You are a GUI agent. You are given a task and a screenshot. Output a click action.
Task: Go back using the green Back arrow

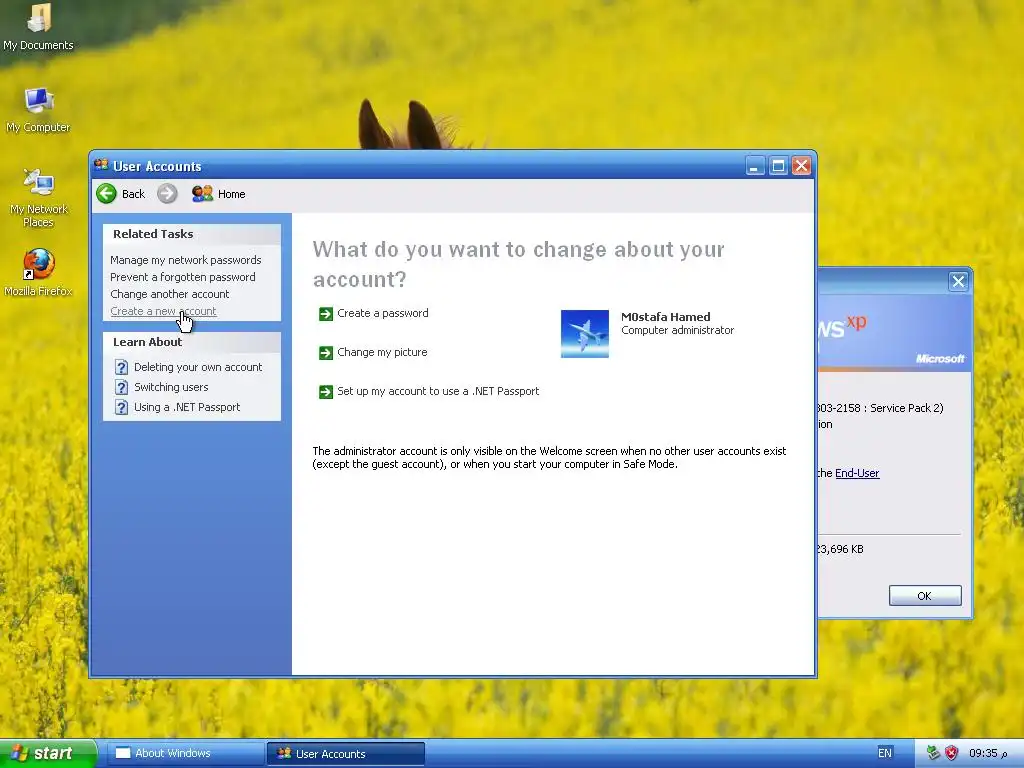(x=106, y=194)
